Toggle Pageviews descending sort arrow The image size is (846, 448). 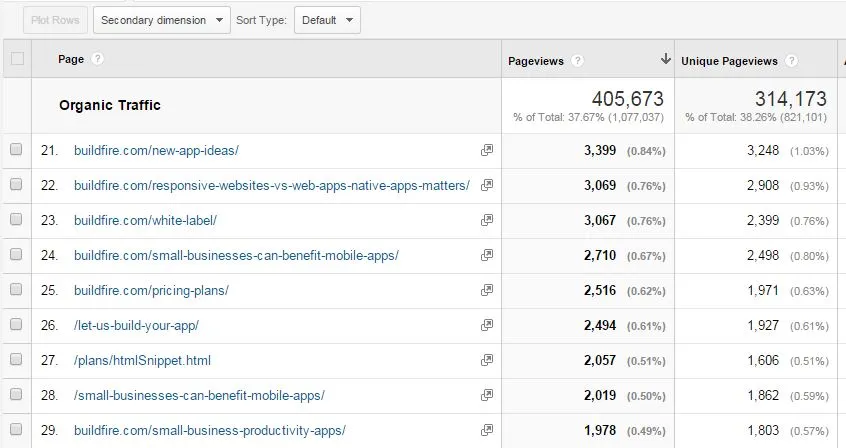[666, 59]
